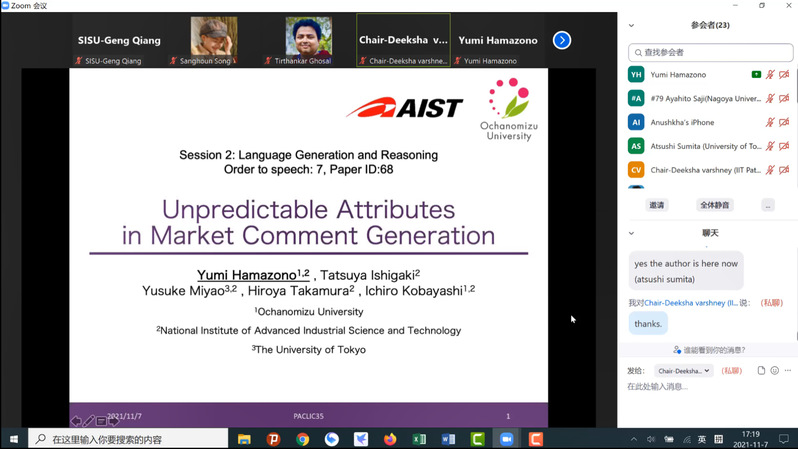Screen dimensions: 798x449
Task: Show next page of video thumbnails
Action: pyautogui.click(x=562, y=40)
